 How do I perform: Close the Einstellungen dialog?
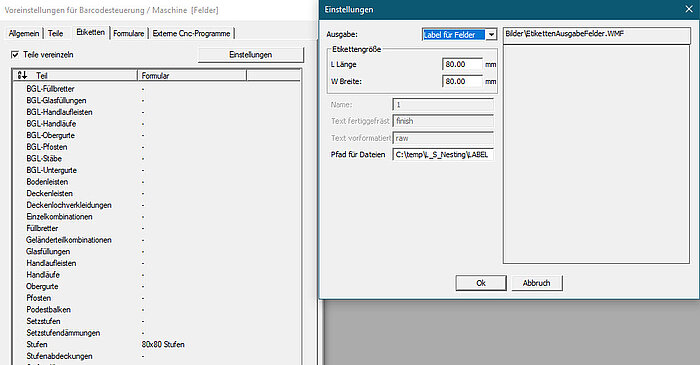(689, 9)
